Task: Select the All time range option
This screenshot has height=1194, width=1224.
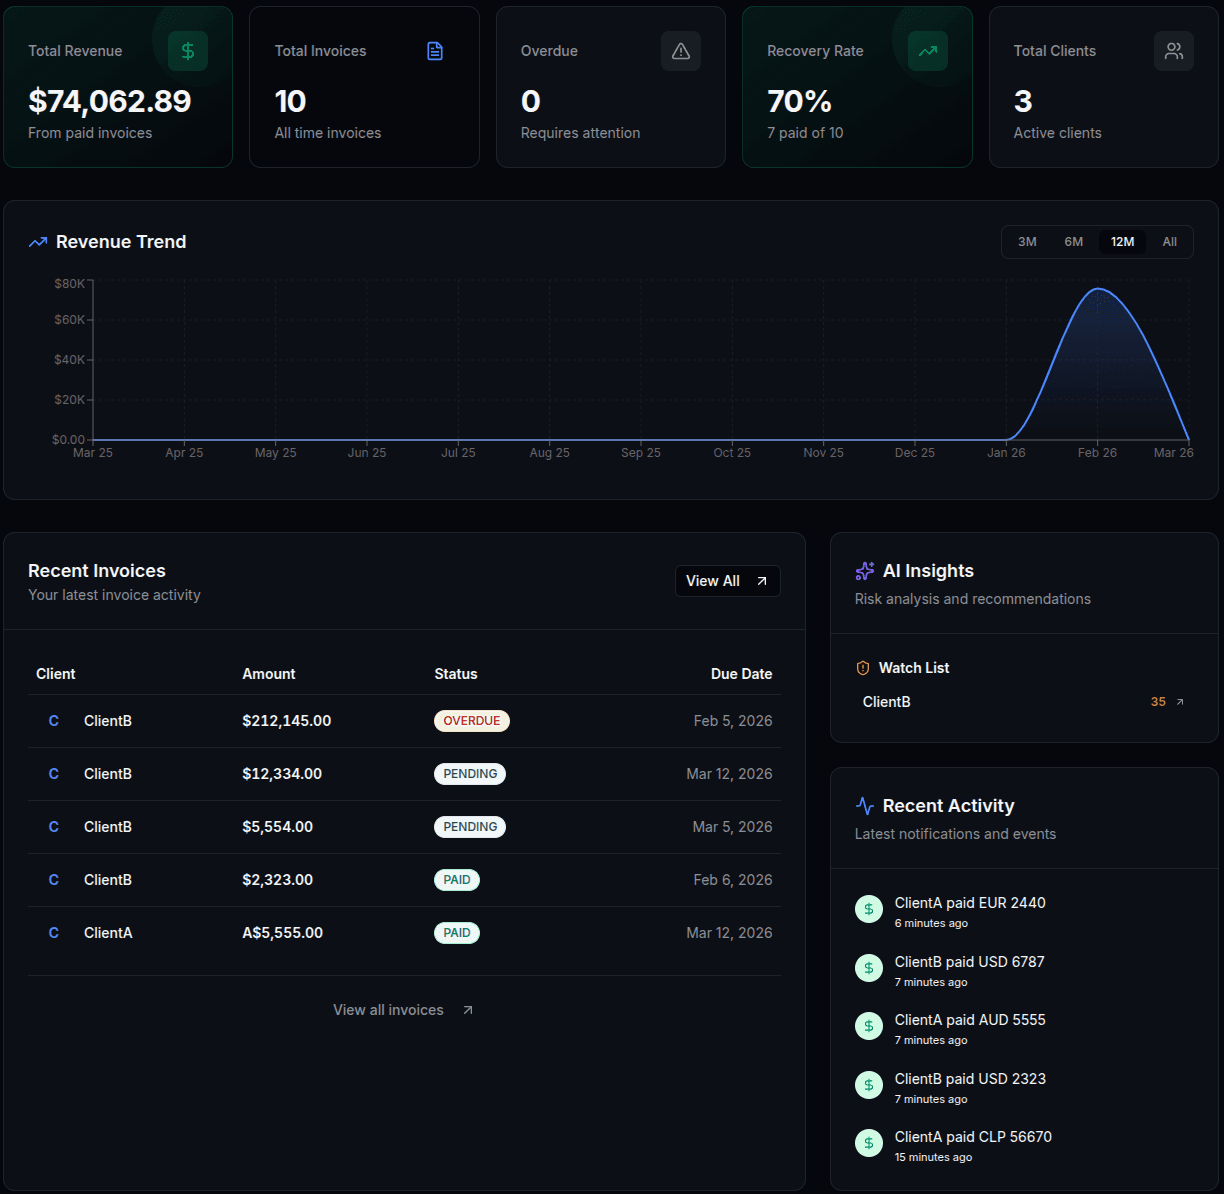Action: [1170, 241]
